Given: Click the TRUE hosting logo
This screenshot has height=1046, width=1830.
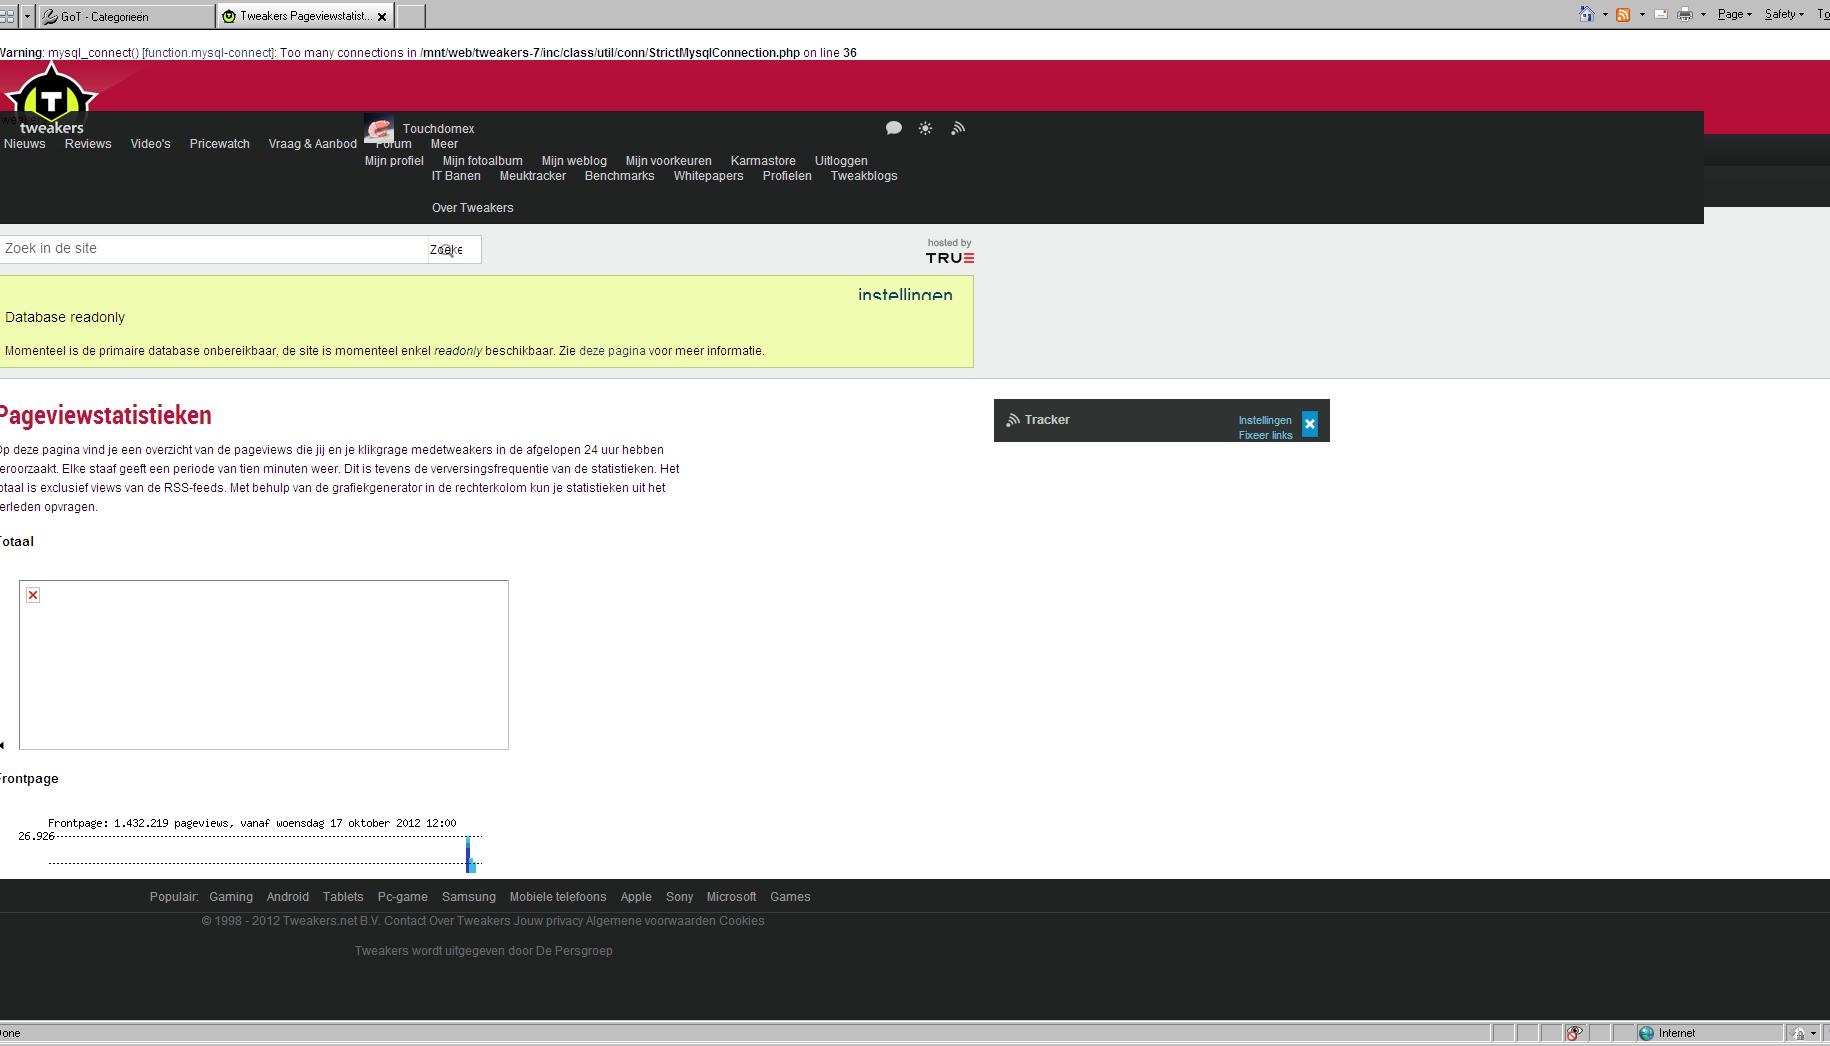Looking at the screenshot, I should (x=950, y=258).
